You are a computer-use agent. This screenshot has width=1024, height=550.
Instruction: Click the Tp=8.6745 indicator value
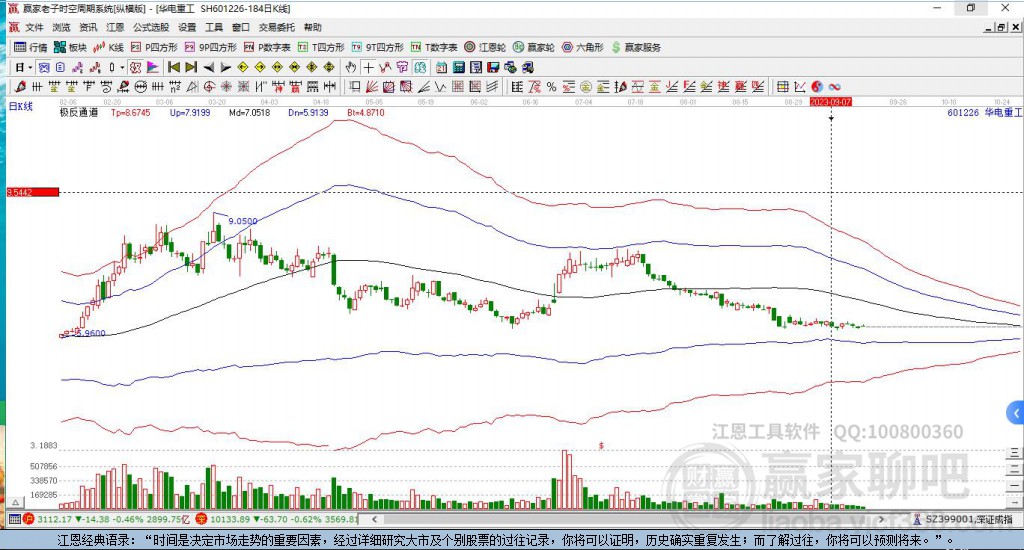click(131, 112)
